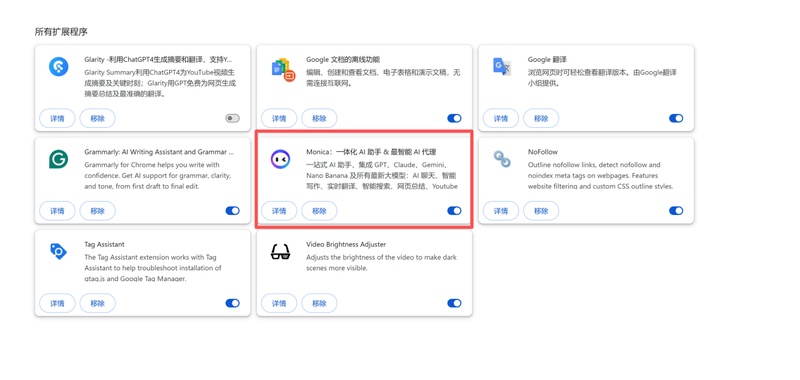Click the Video Brightness Adjuster title text

pos(346,244)
